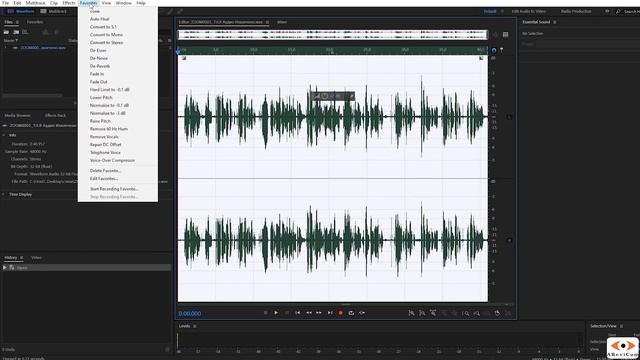Open the Edit menu
640x360 pixels.
[x=17, y=3]
